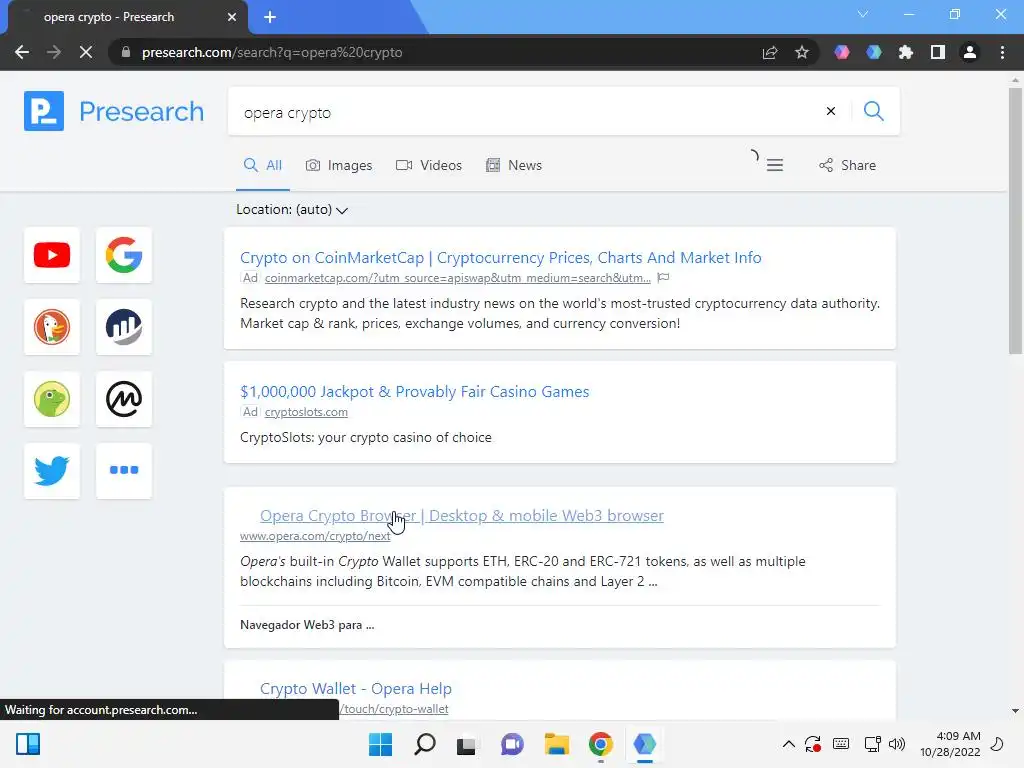Switch to the All results tab
This screenshot has height=768, width=1024.
(263, 165)
